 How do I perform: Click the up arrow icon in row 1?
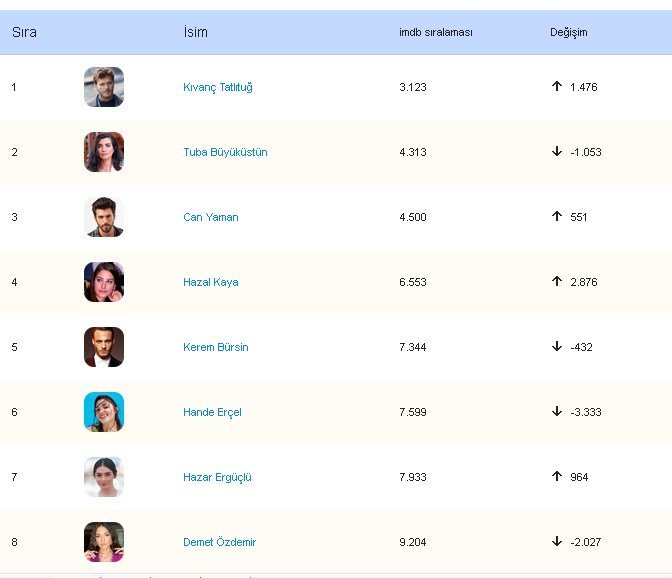[x=557, y=87]
